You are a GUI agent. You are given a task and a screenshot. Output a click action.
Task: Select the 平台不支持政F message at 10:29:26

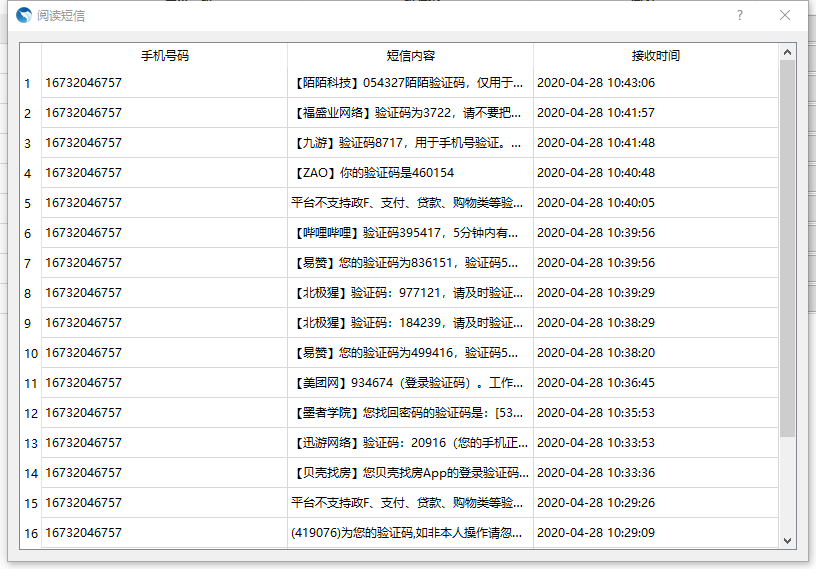[x=410, y=503]
